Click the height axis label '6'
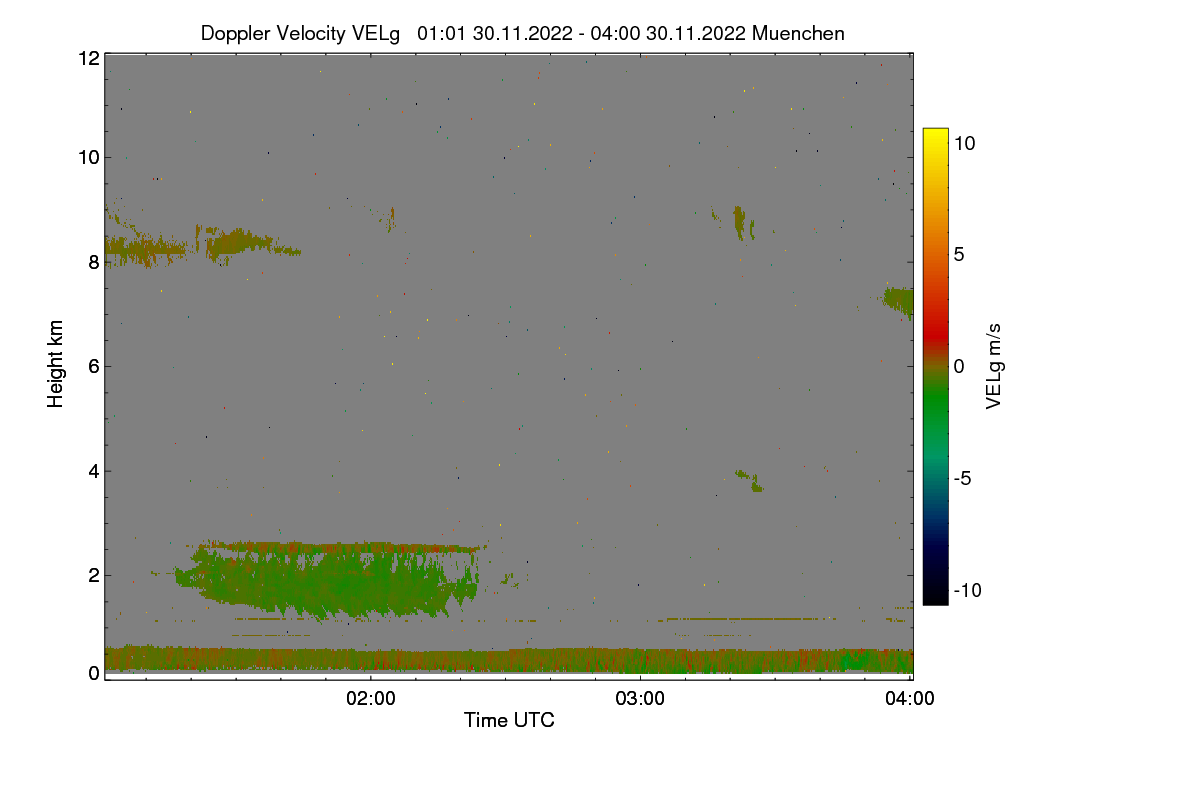The height and width of the screenshot is (800, 1200). point(94,366)
